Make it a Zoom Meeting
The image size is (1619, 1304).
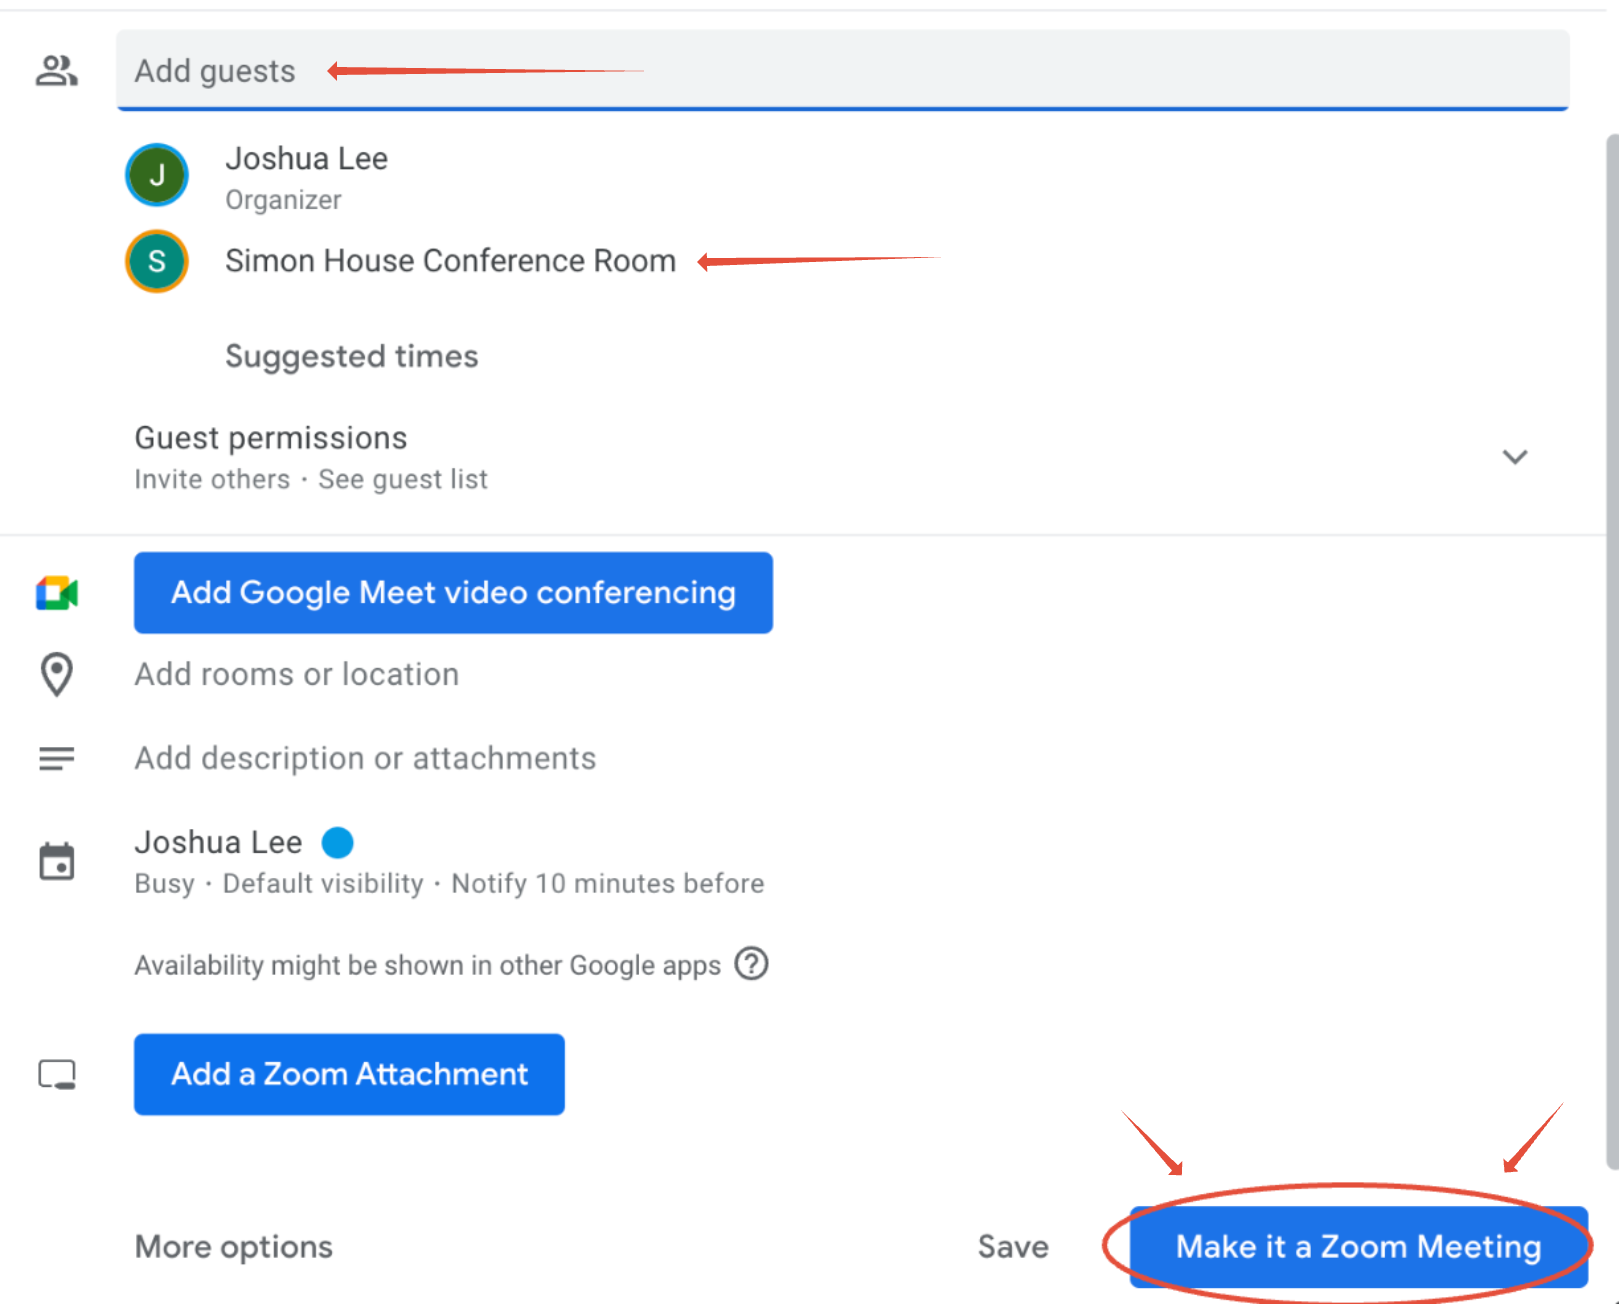pos(1358,1247)
